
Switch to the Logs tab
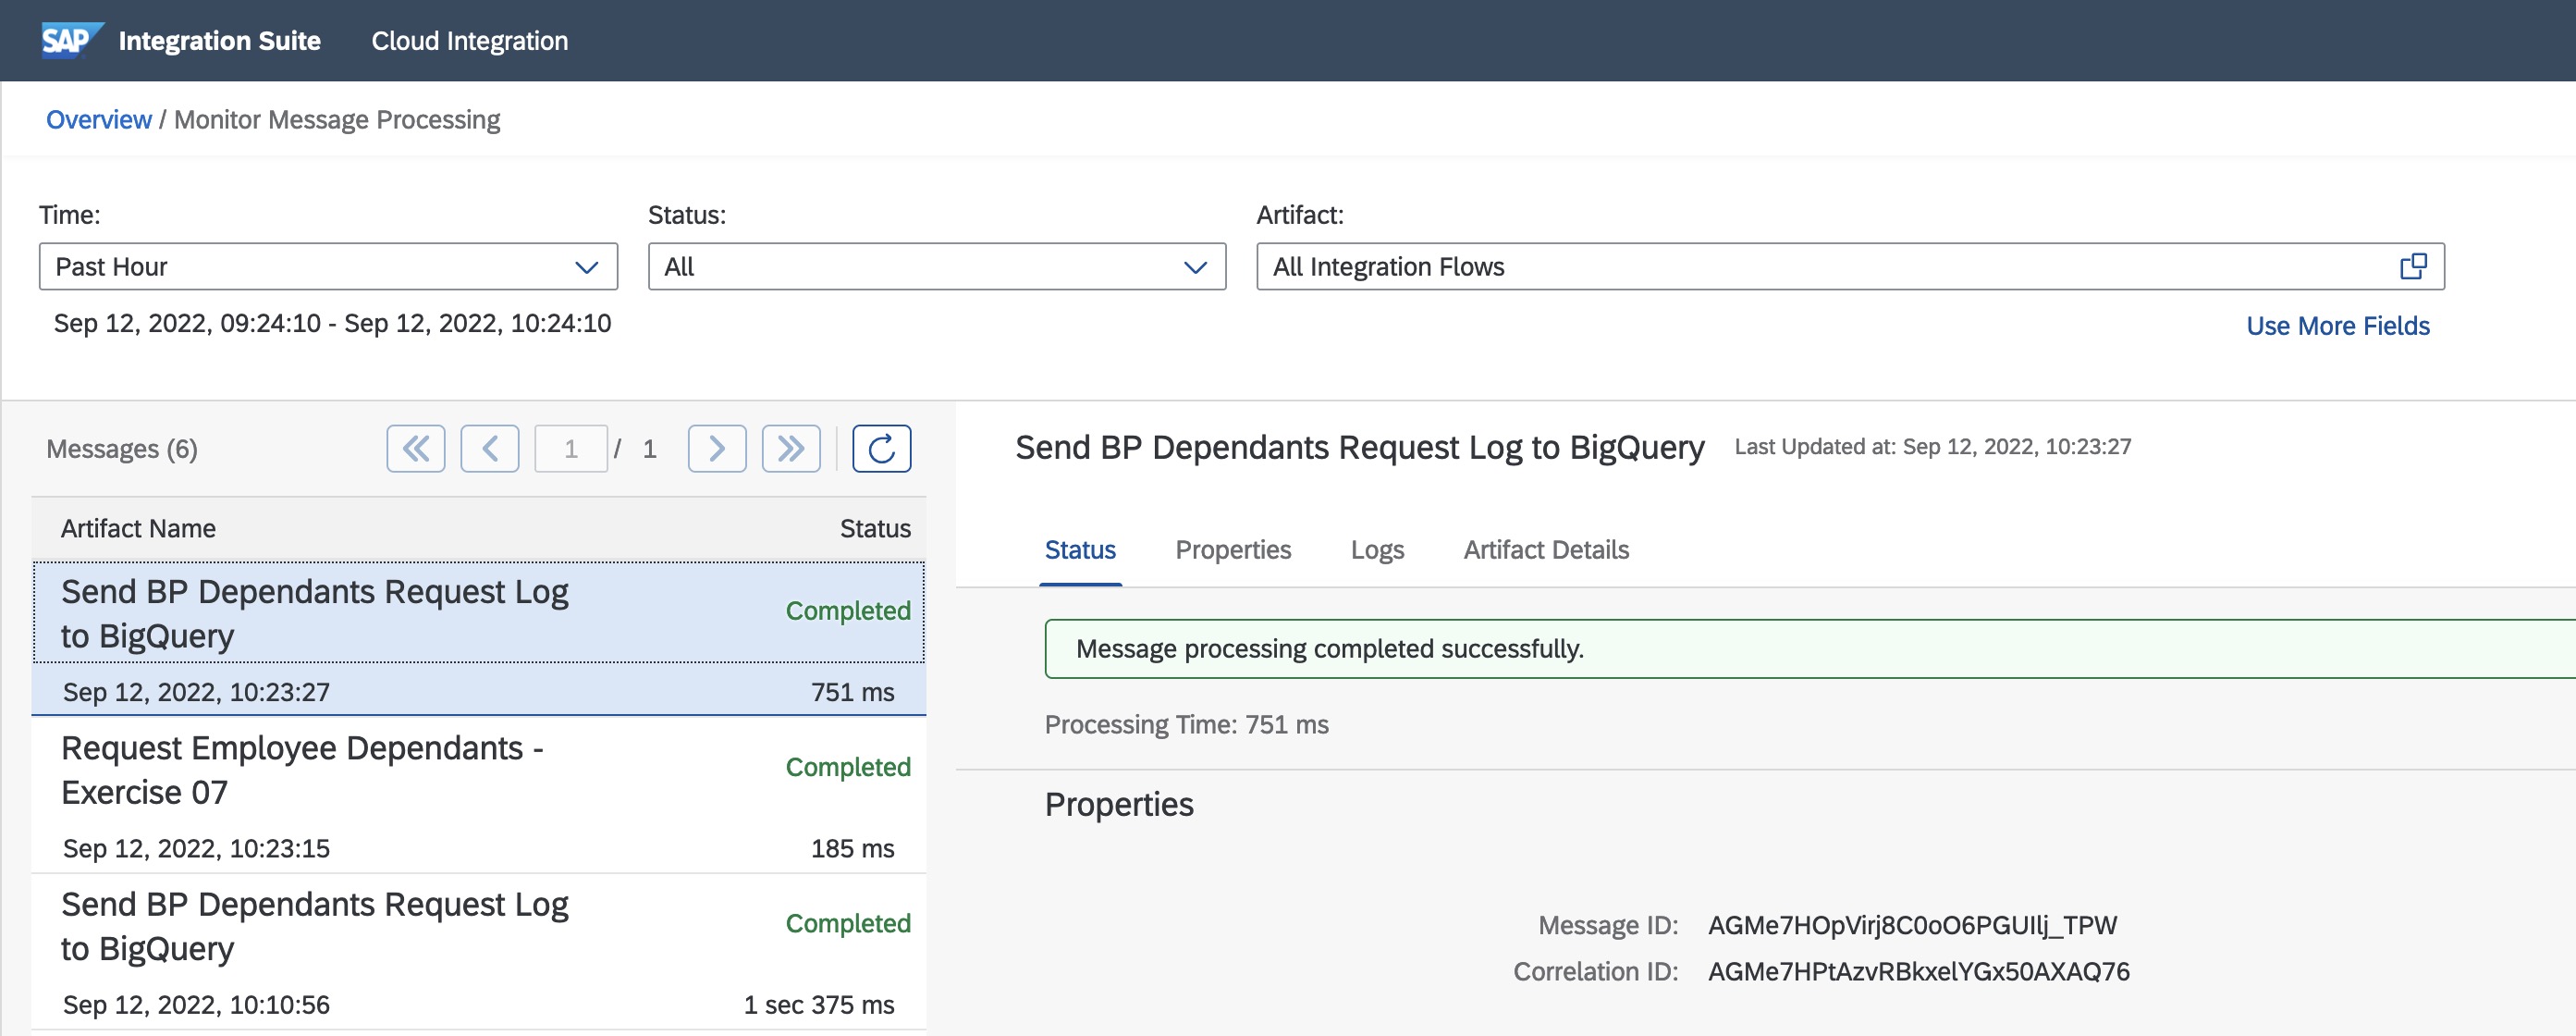[1377, 550]
